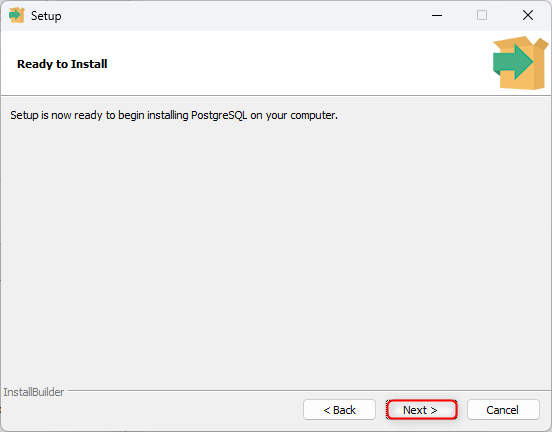Click the large package box logo in header

[x=520, y=63]
